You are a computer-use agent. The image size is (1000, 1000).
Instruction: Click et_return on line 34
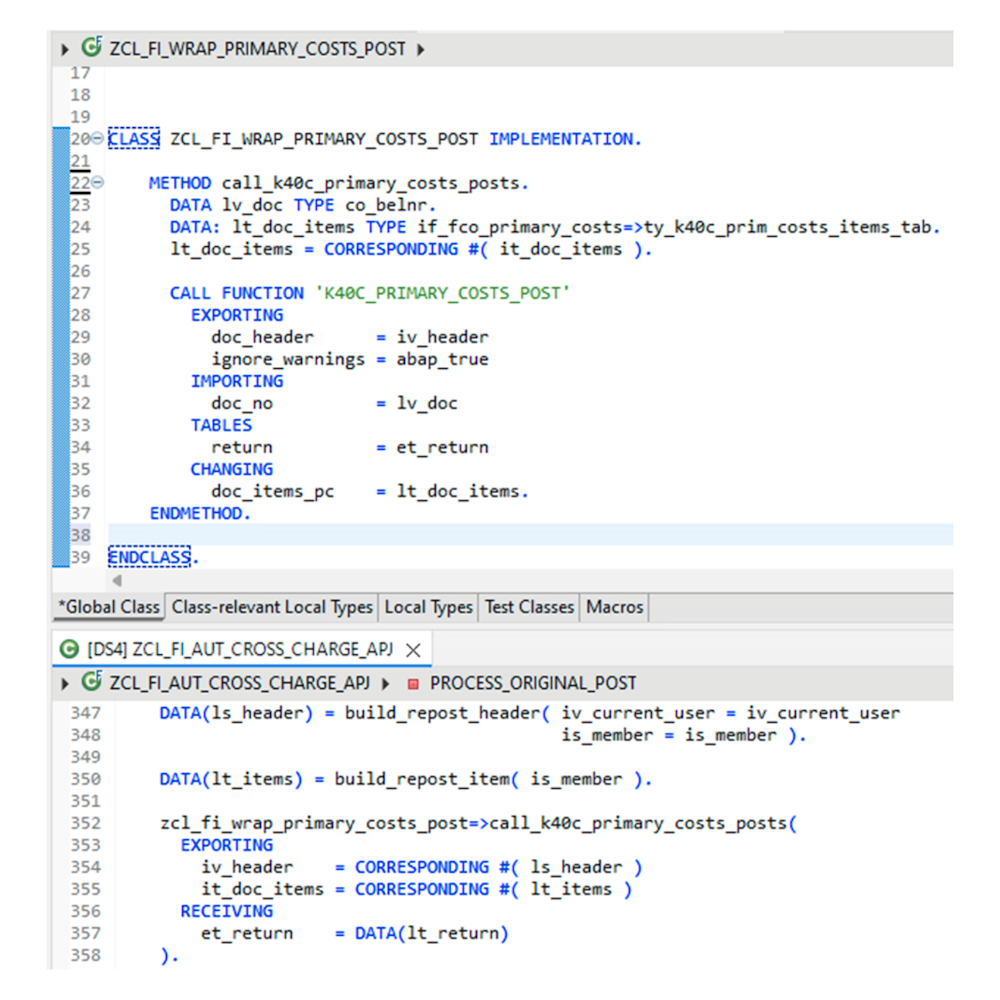443,447
